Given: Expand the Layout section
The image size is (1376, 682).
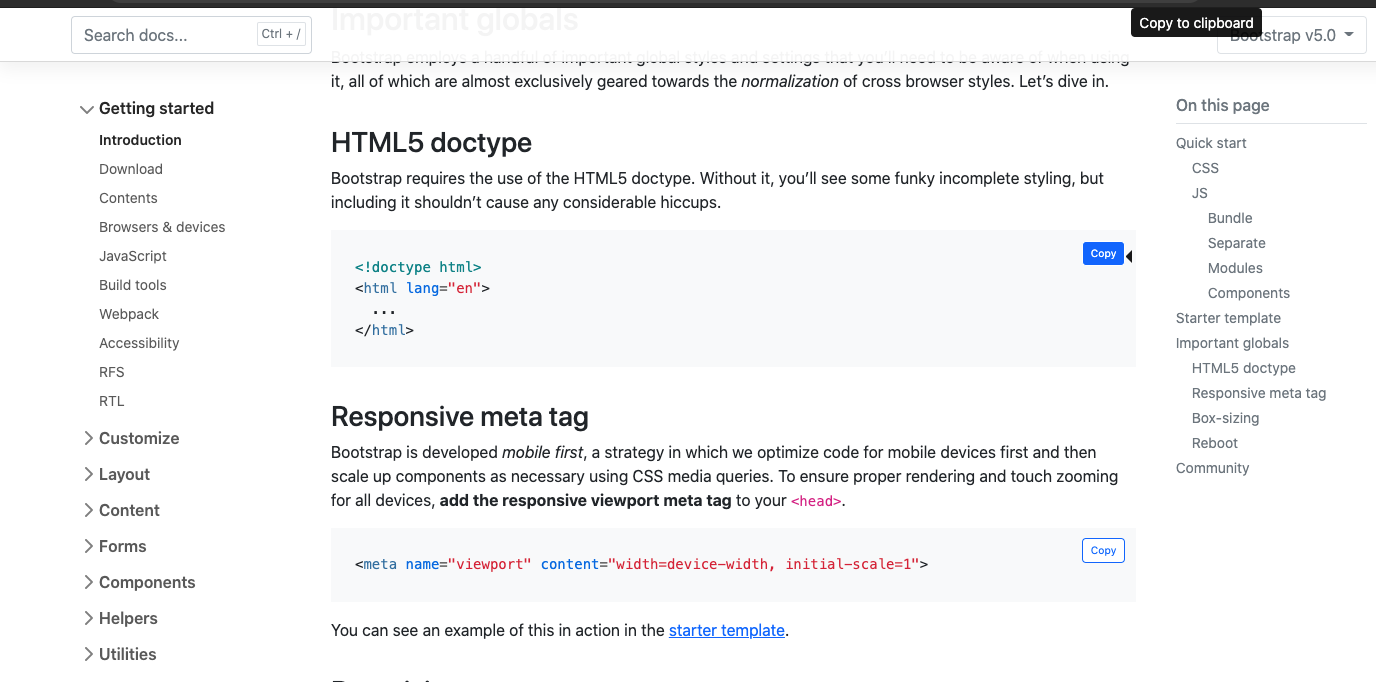Looking at the screenshot, I should [x=115, y=474].
